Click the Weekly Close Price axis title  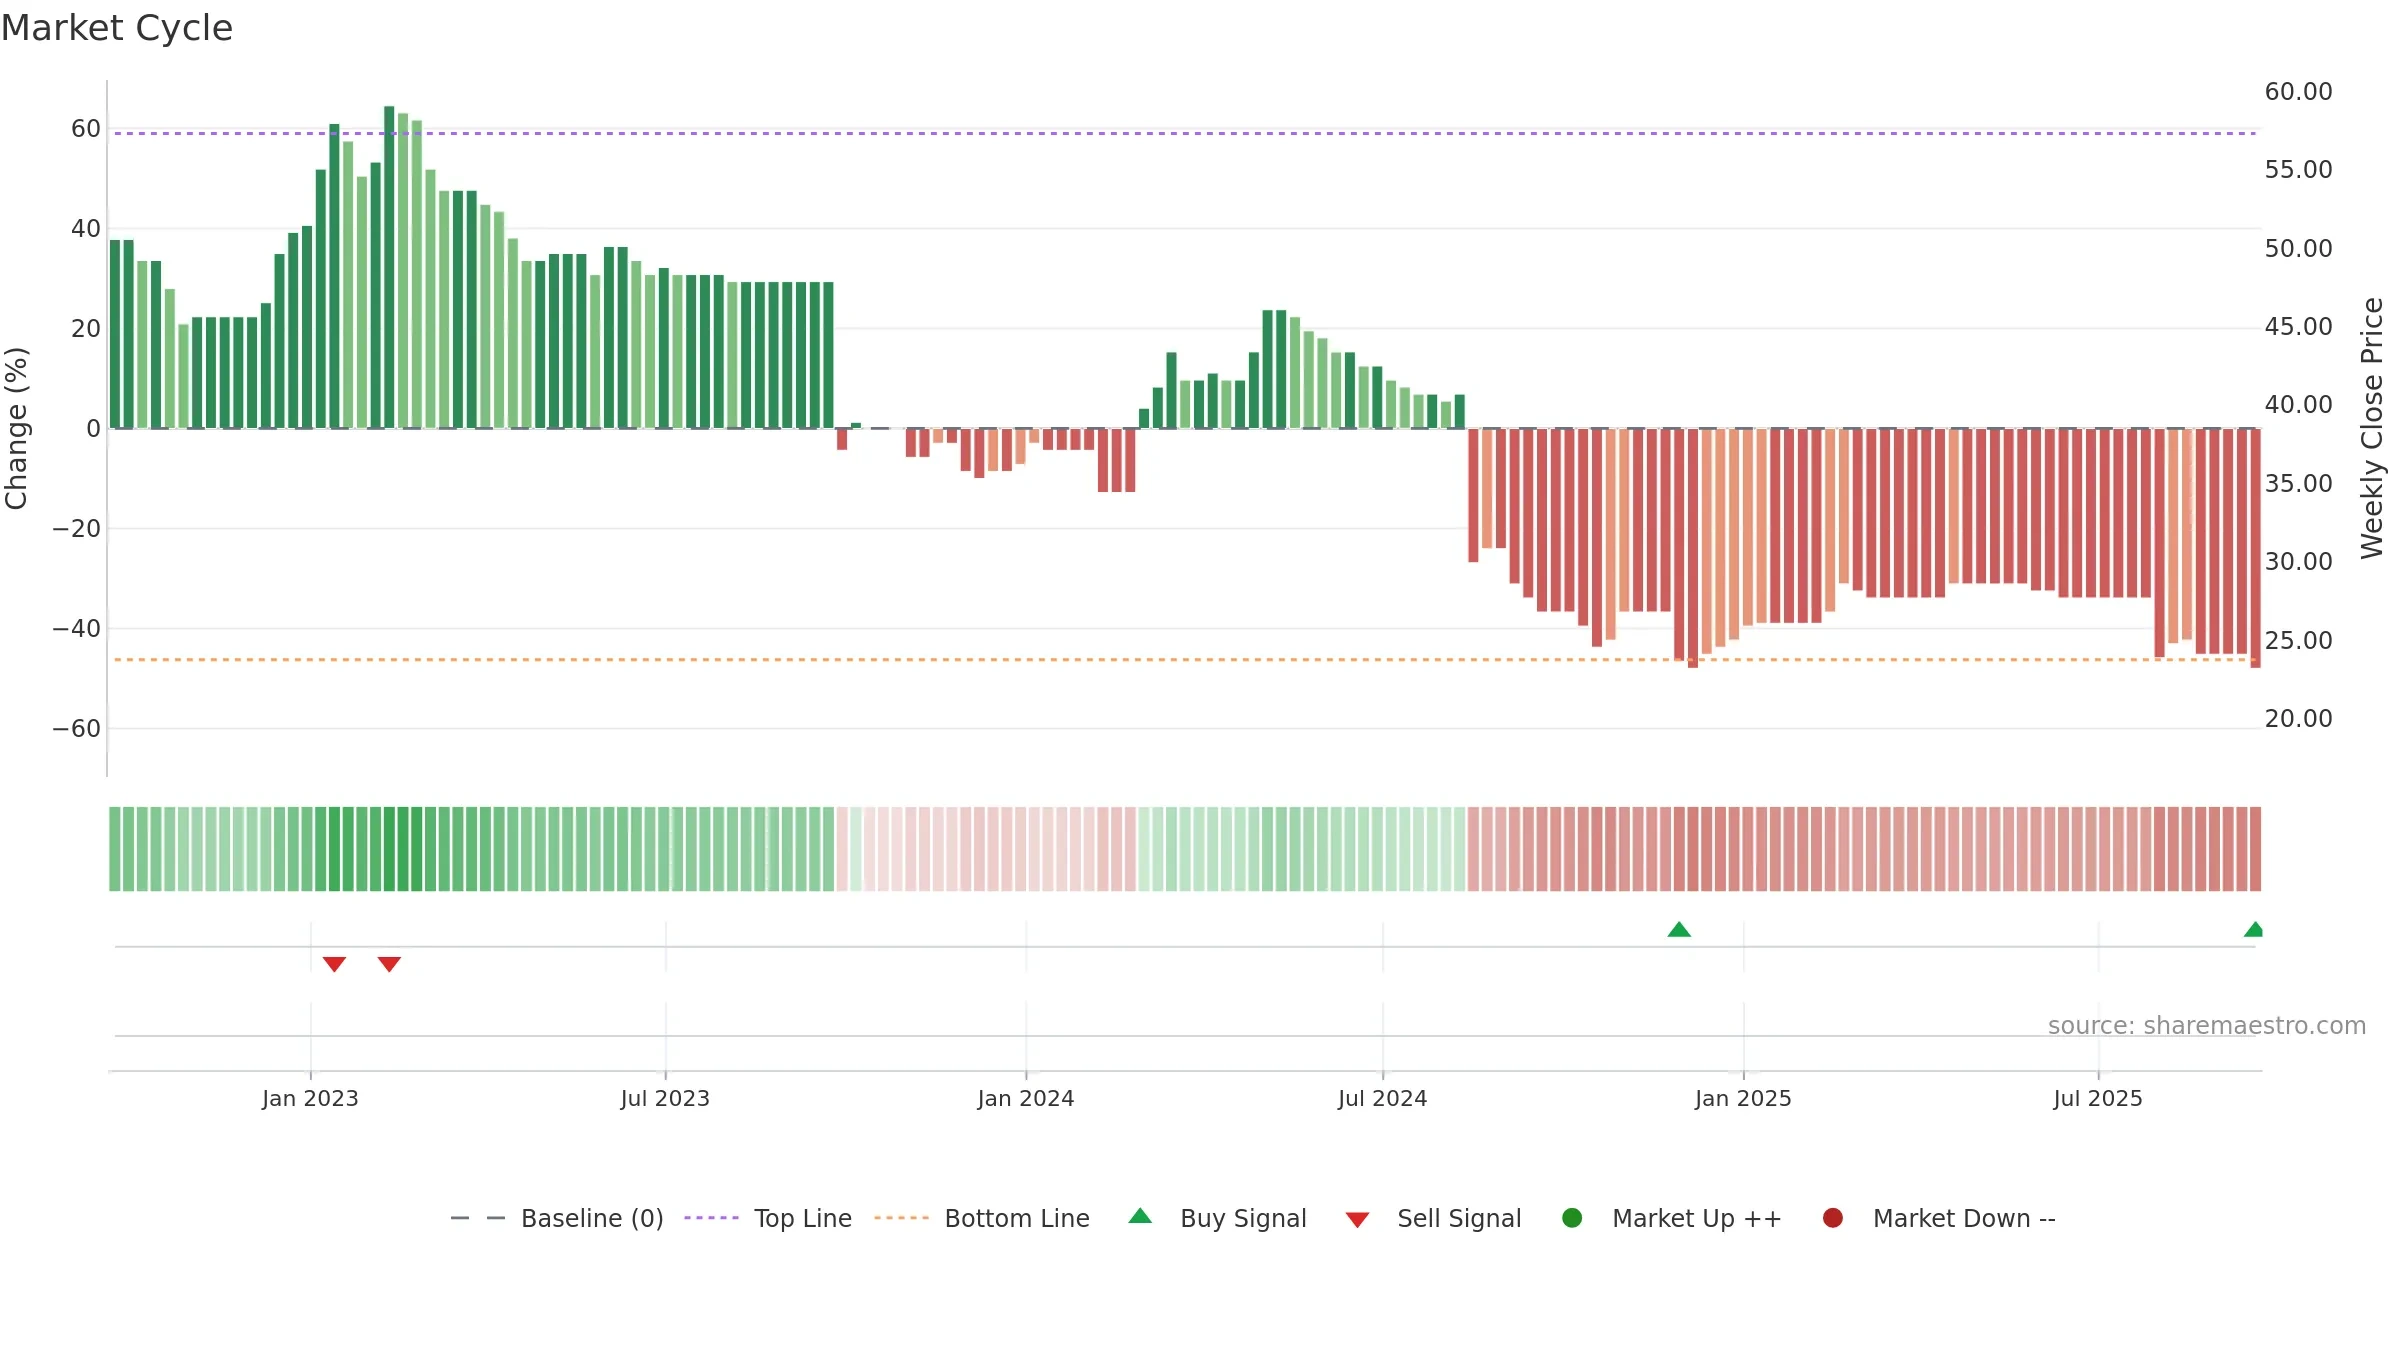pyautogui.click(x=2372, y=428)
